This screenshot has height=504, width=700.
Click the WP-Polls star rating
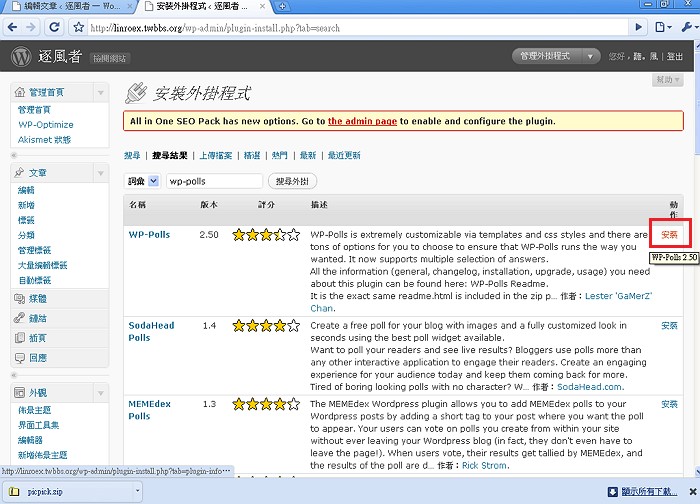266,235
